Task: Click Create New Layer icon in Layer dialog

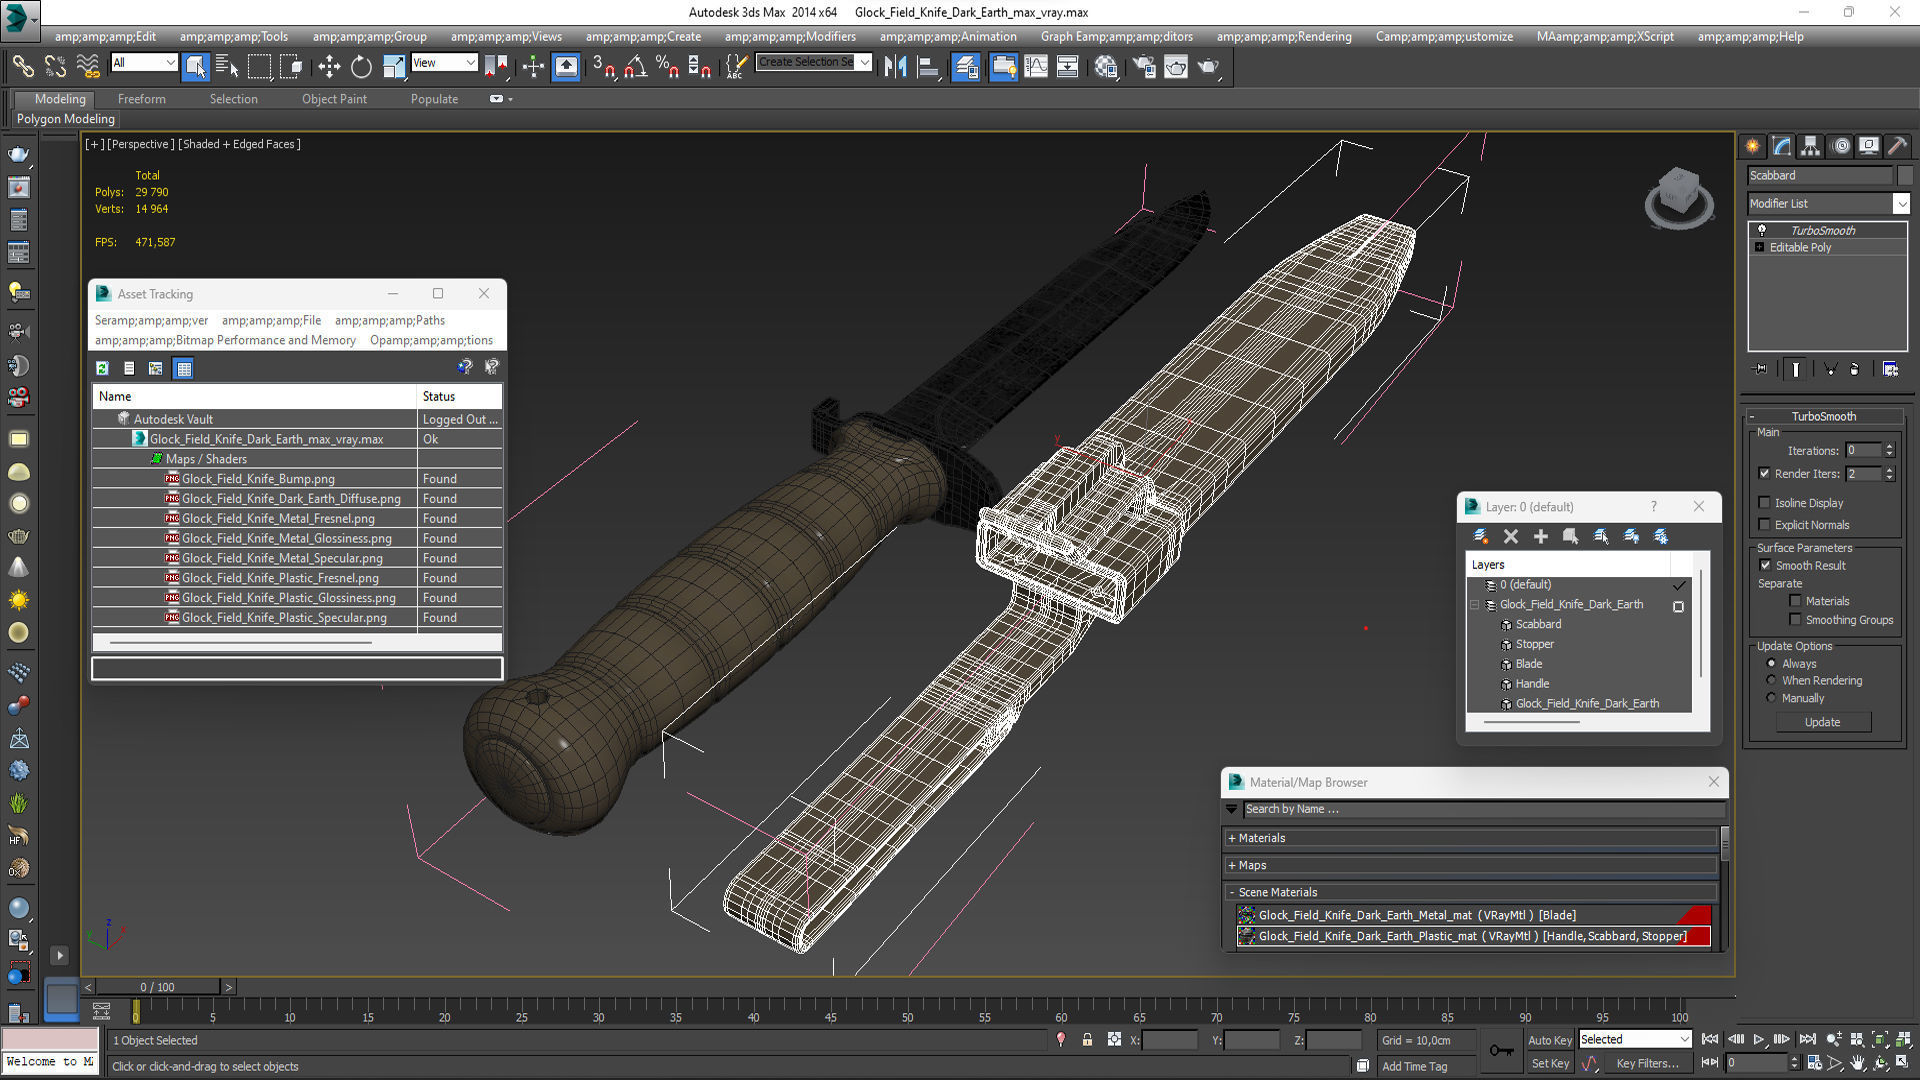Action: [x=1481, y=537]
